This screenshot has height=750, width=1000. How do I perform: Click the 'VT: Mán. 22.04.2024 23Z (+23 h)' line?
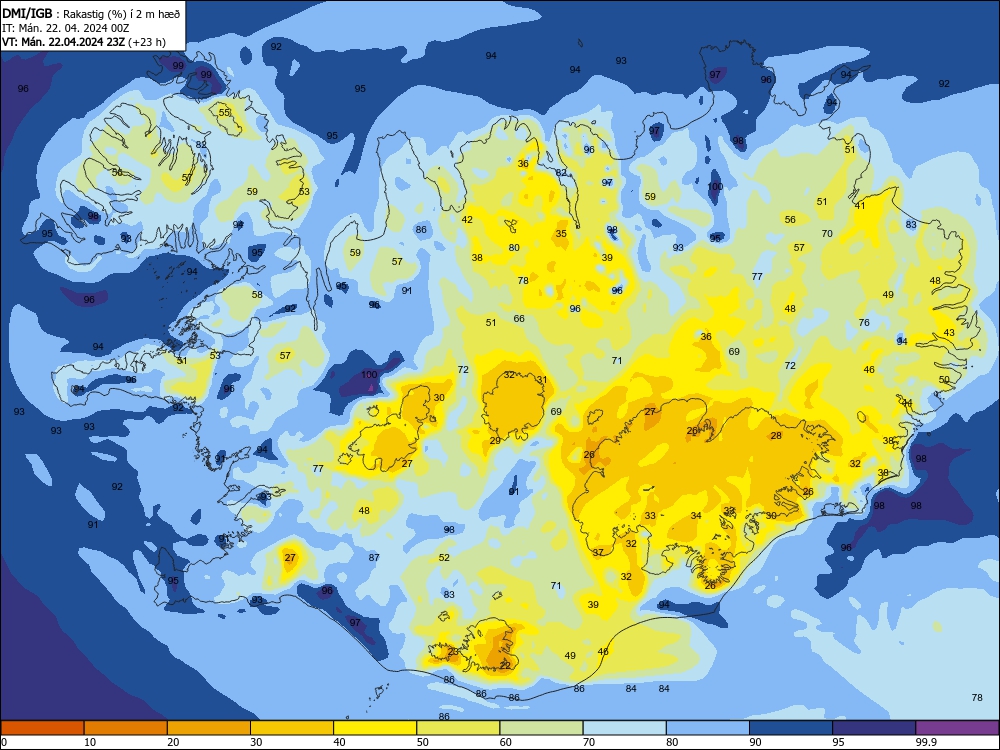[84, 42]
